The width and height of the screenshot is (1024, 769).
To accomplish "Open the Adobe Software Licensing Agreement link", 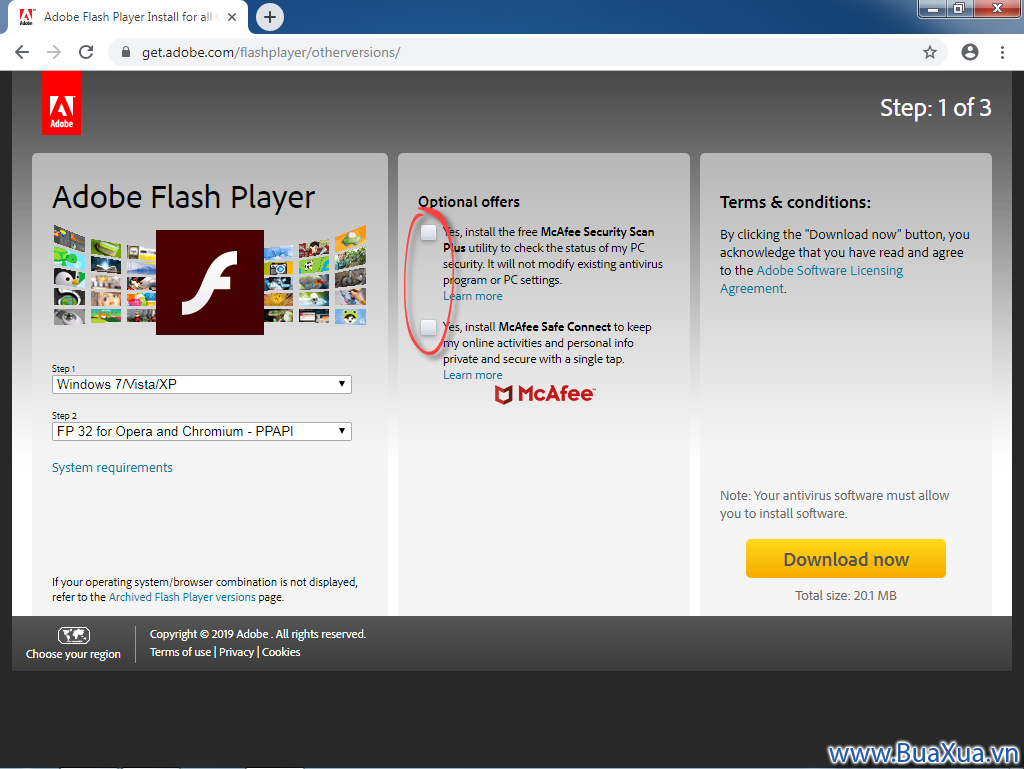I will click(812, 279).
